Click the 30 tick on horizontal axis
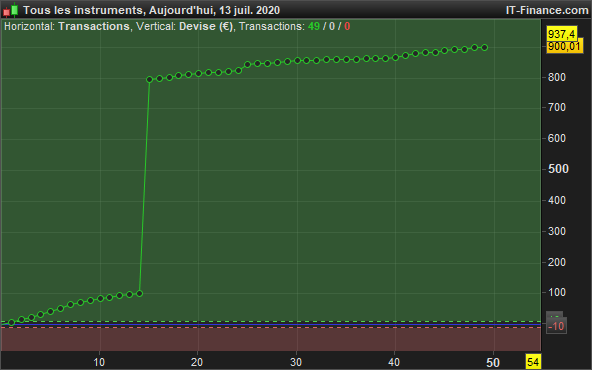This screenshot has width=592, height=370. [x=296, y=362]
